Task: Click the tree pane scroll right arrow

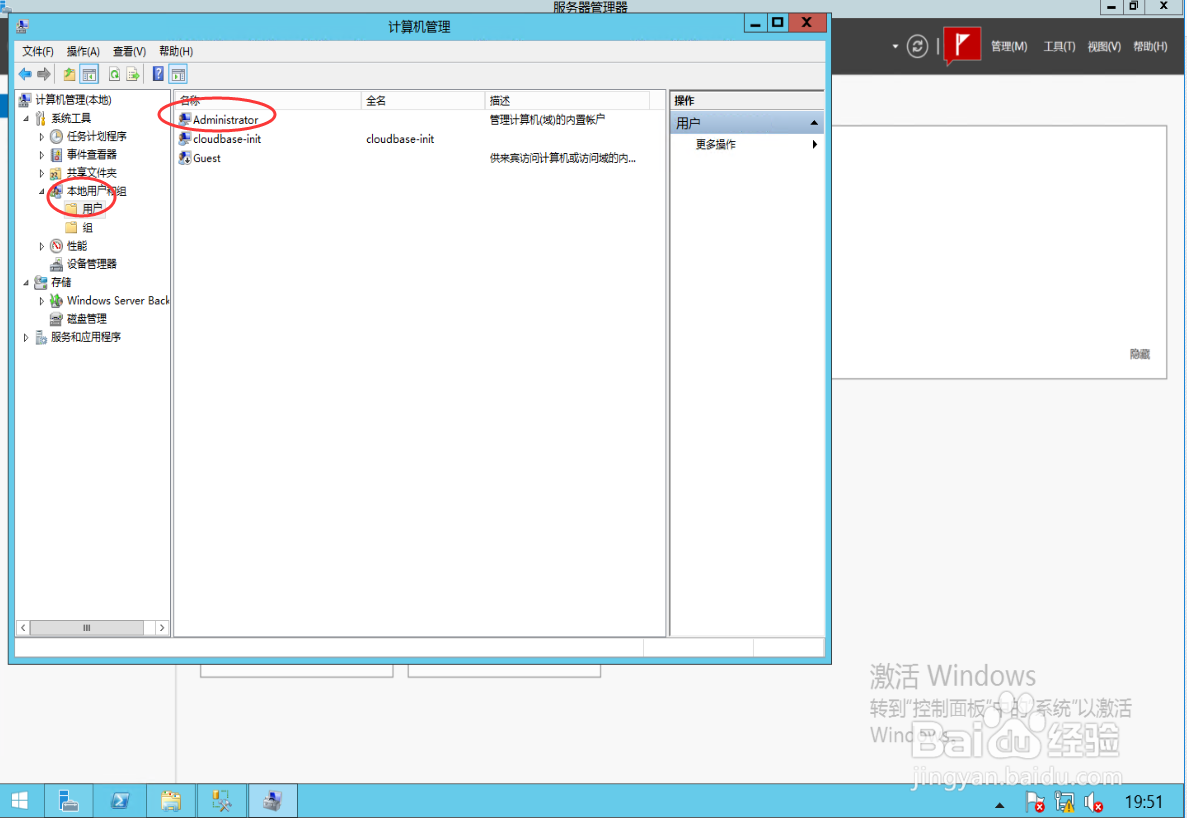Action: (x=161, y=627)
